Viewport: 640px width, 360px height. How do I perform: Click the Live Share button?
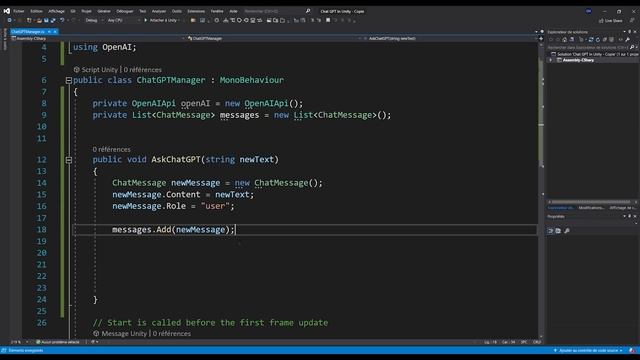(610, 20)
